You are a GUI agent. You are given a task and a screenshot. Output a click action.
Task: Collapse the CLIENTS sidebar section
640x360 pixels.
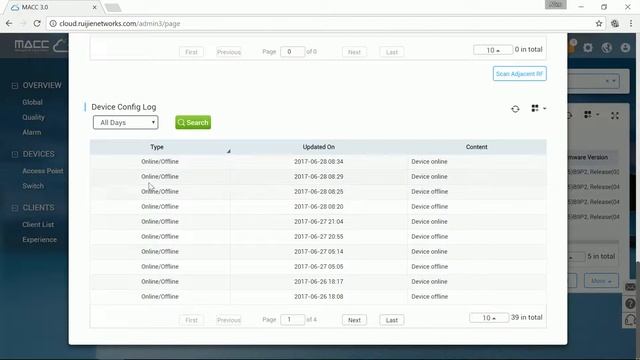click(x=15, y=208)
